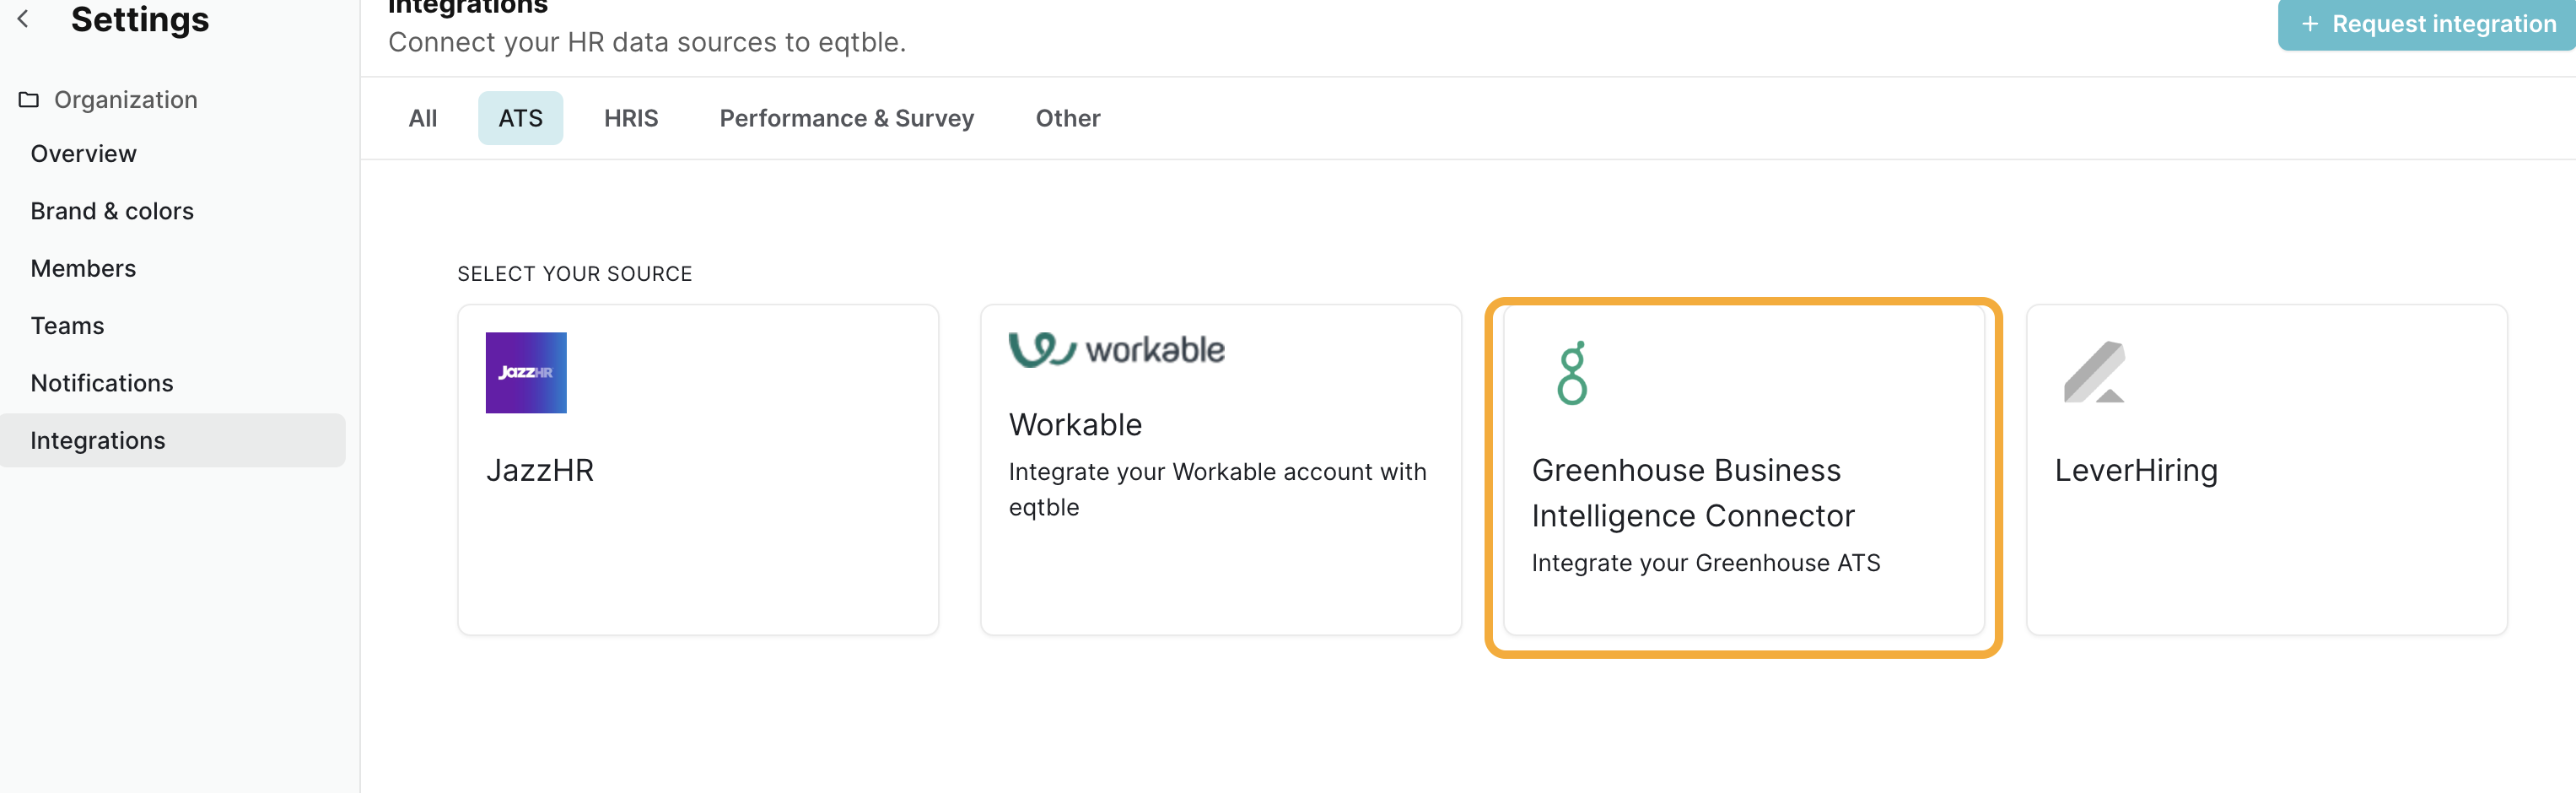Click the Request integration button

pos(2426,24)
